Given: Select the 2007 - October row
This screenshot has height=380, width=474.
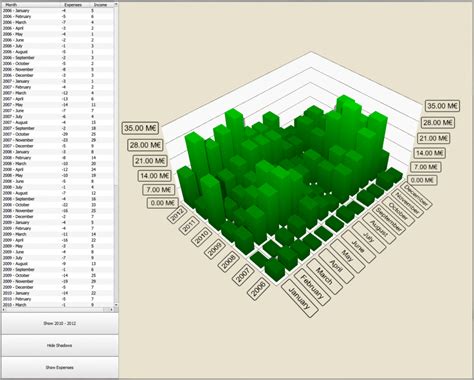Looking at the screenshot, I should pos(58,134).
